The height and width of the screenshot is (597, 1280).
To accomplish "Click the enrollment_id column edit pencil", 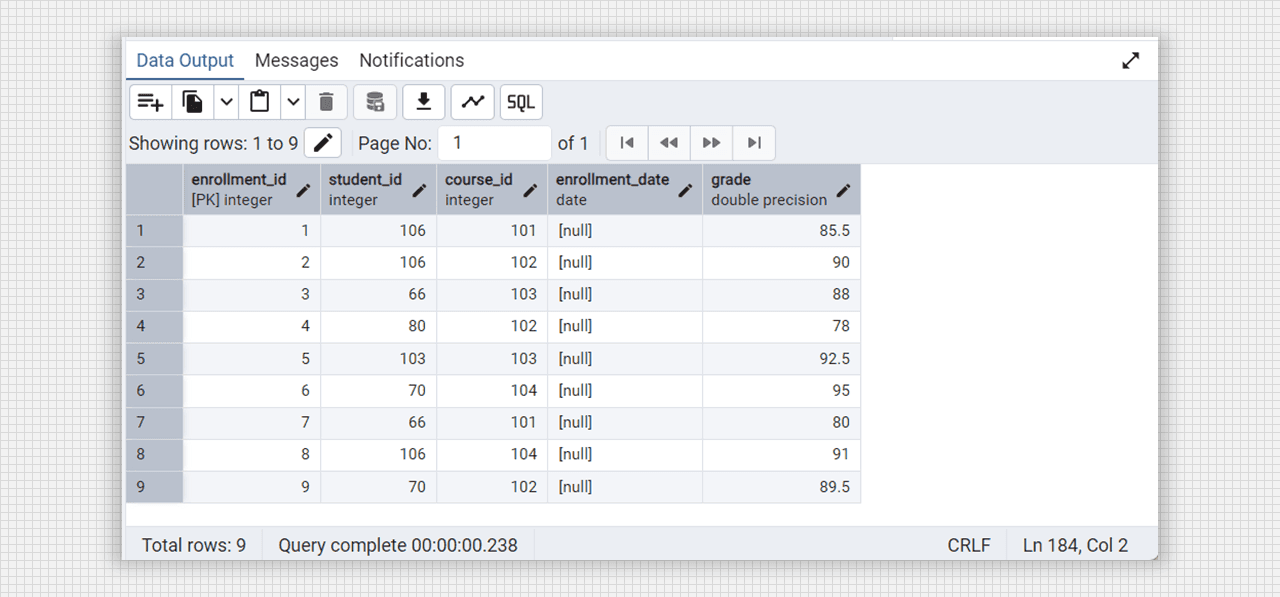I will [x=304, y=190].
